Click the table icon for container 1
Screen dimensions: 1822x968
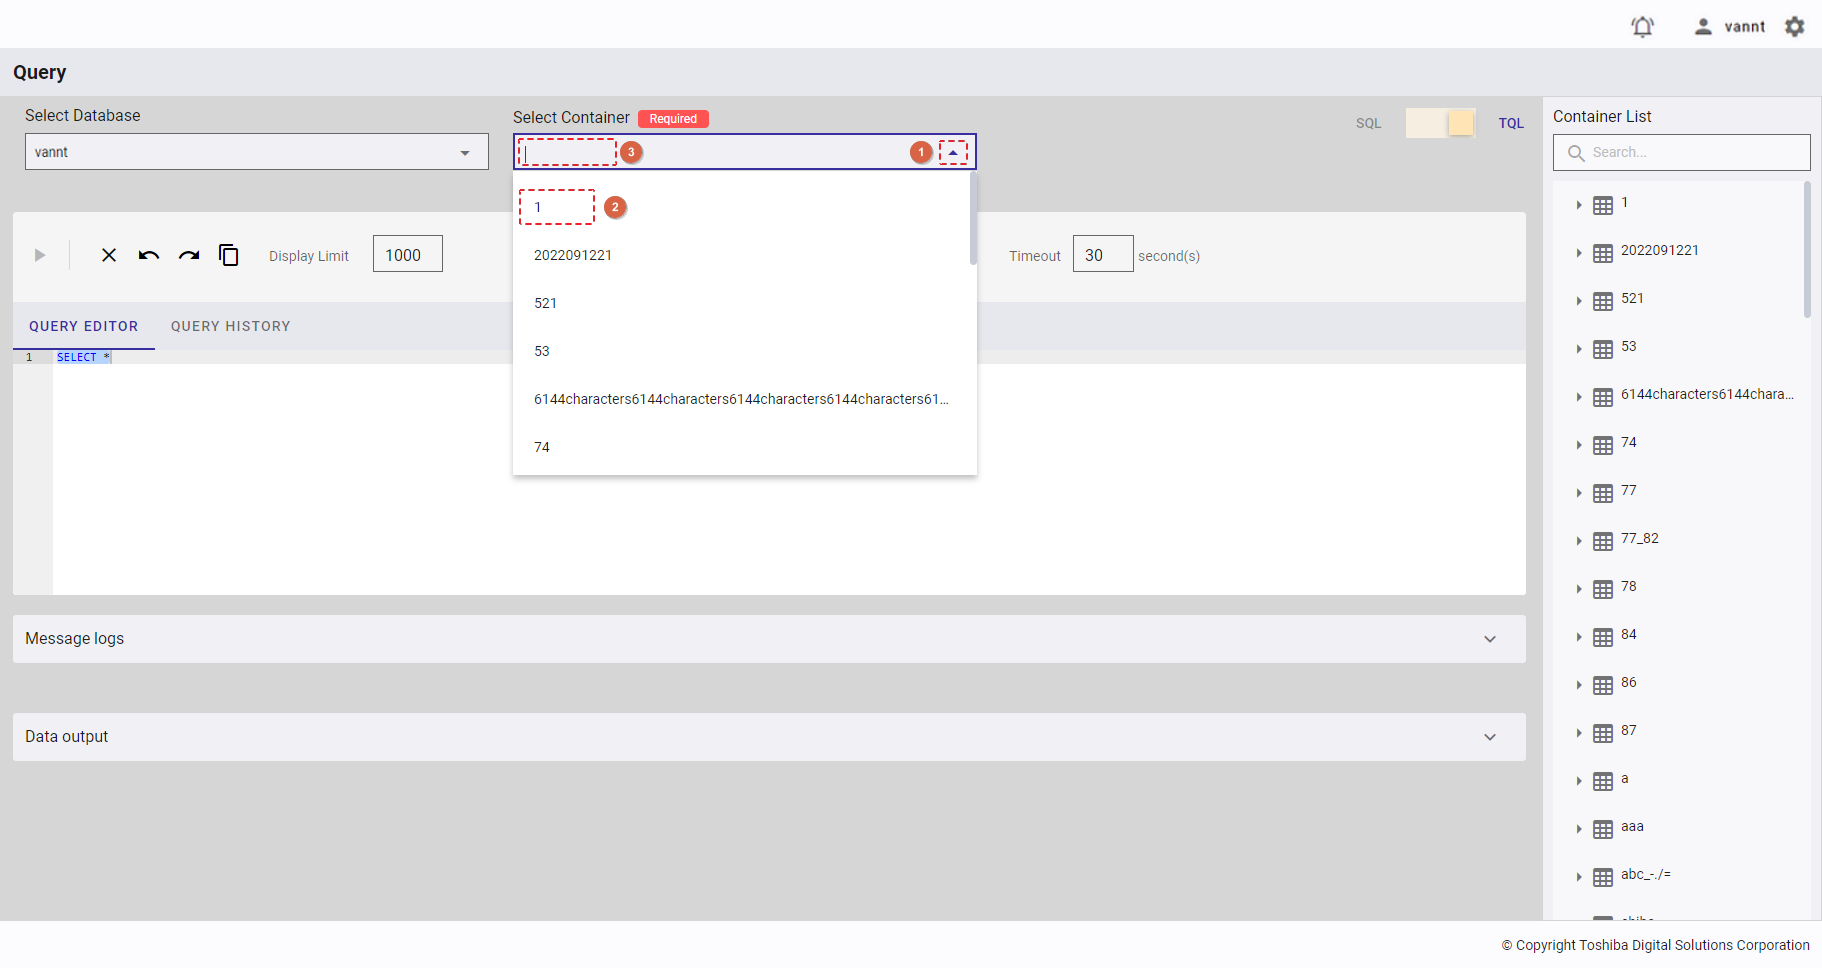[x=1603, y=205]
